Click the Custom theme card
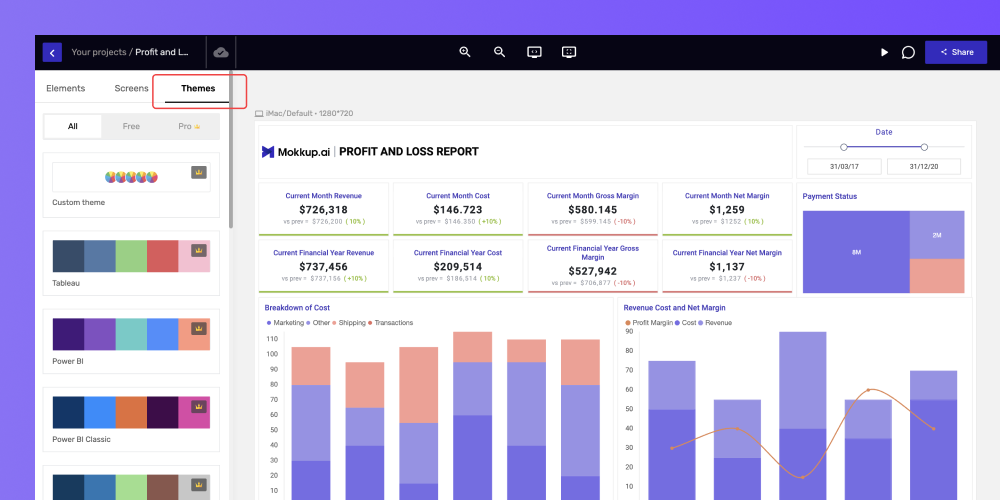Screen dimensions: 1000x500 pos(131,185)
